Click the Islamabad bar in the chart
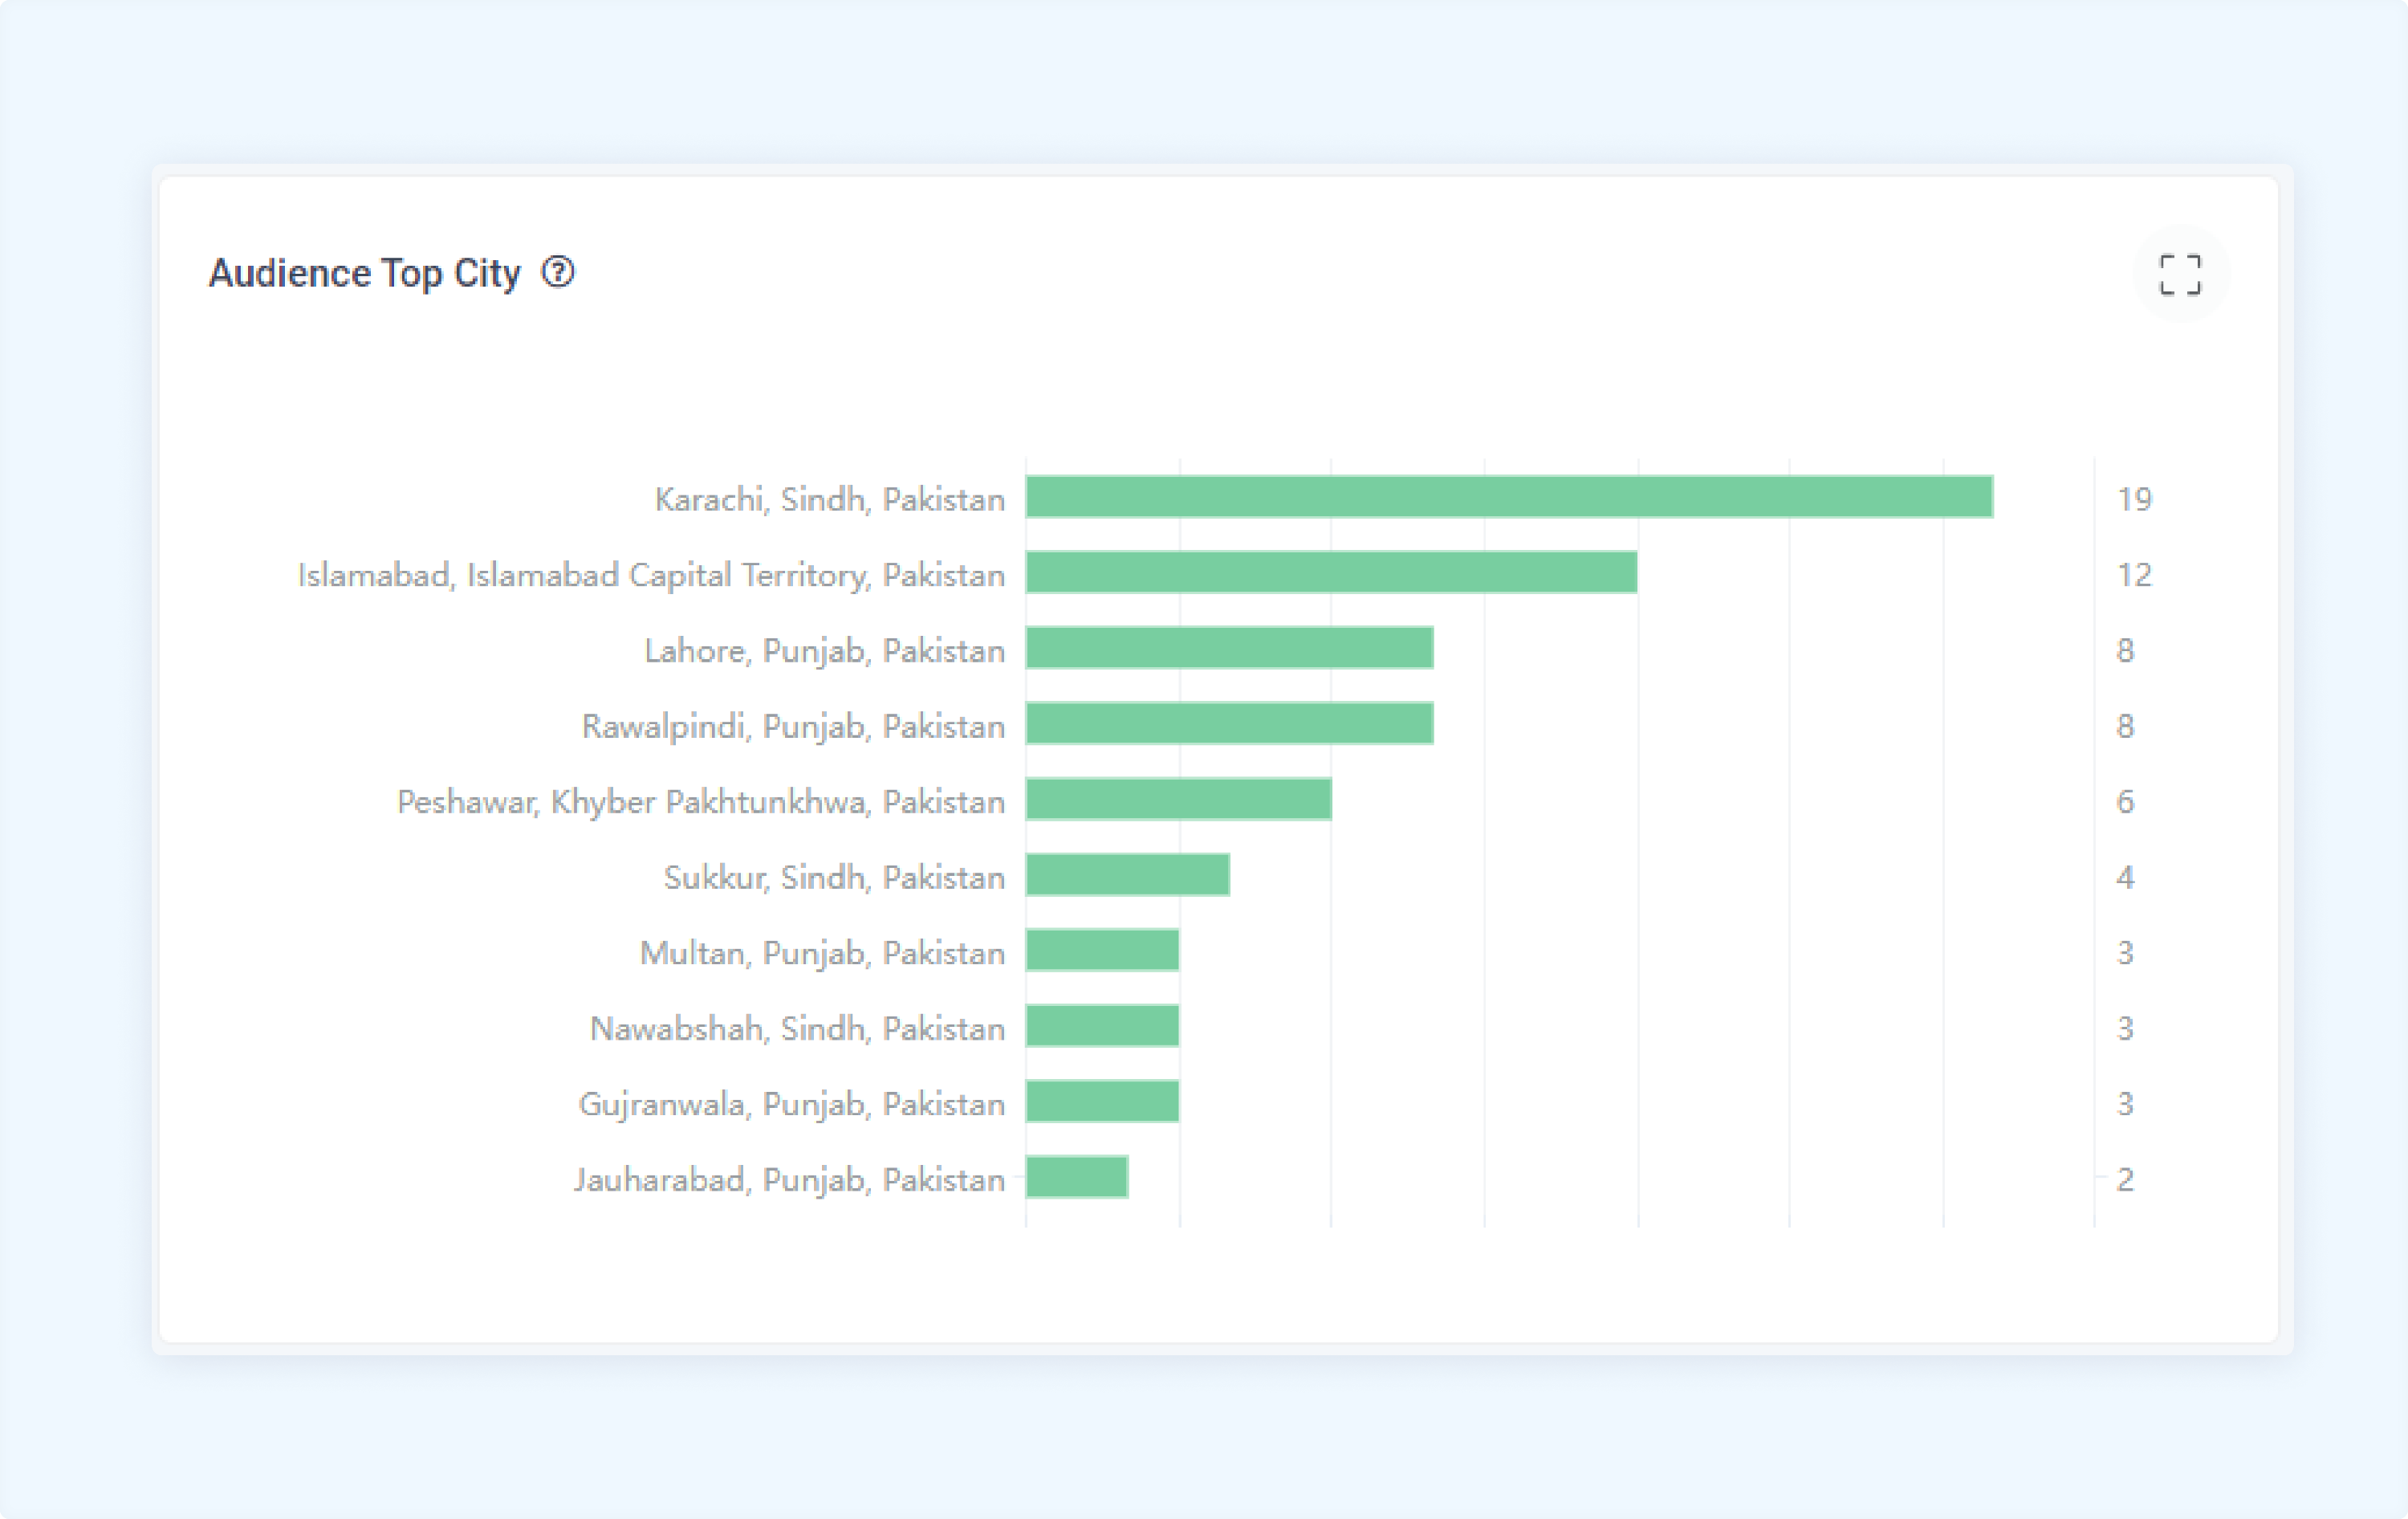2408x1519 pixels. tap(1331, 572)
